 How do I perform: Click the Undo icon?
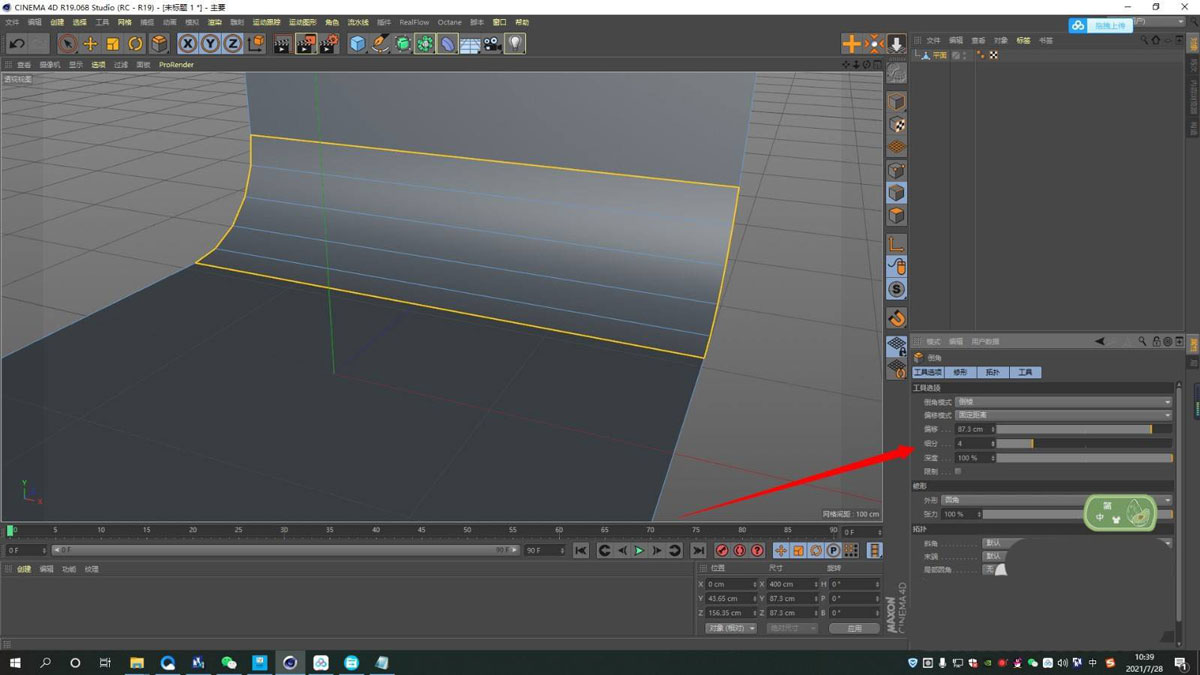pos(17,43)
